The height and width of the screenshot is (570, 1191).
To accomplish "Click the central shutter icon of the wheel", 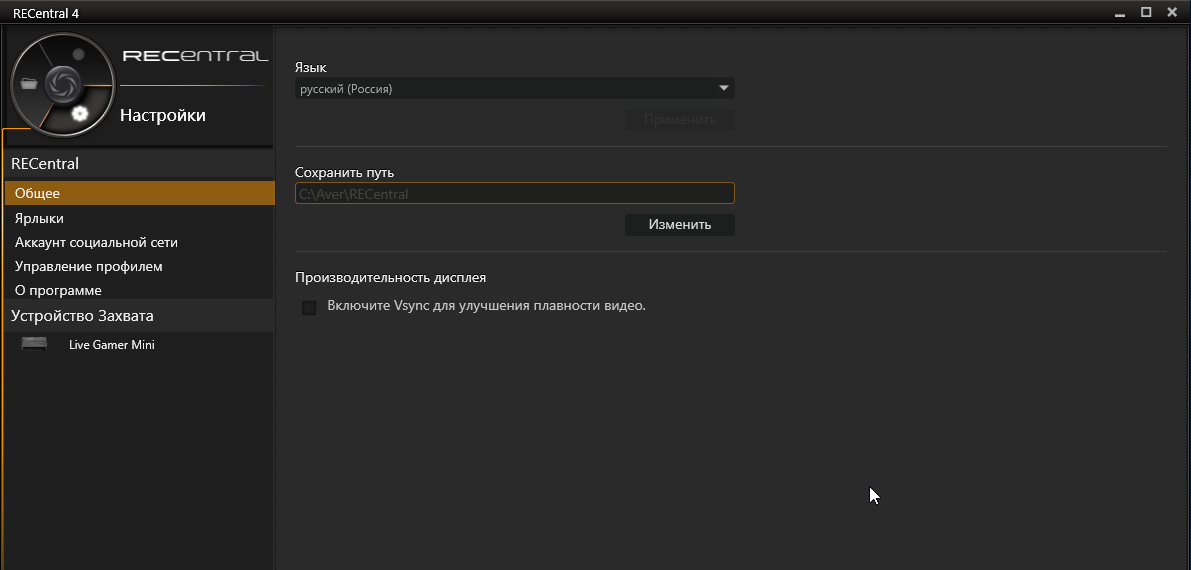I will (60, 83).
